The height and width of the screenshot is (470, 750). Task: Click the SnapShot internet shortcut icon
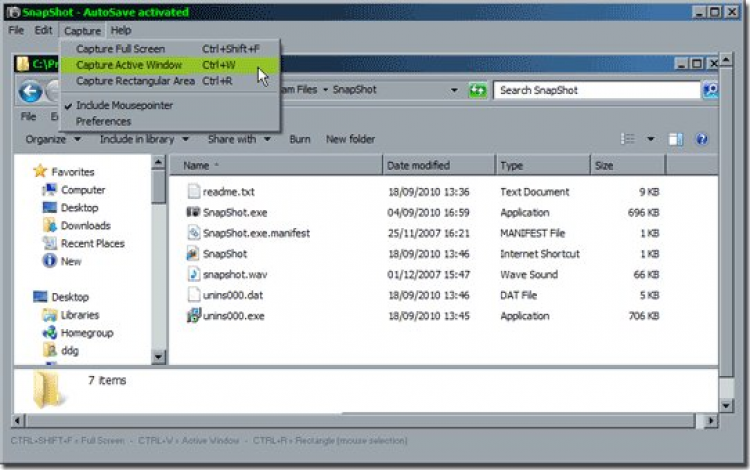click(x=193, y=253)
